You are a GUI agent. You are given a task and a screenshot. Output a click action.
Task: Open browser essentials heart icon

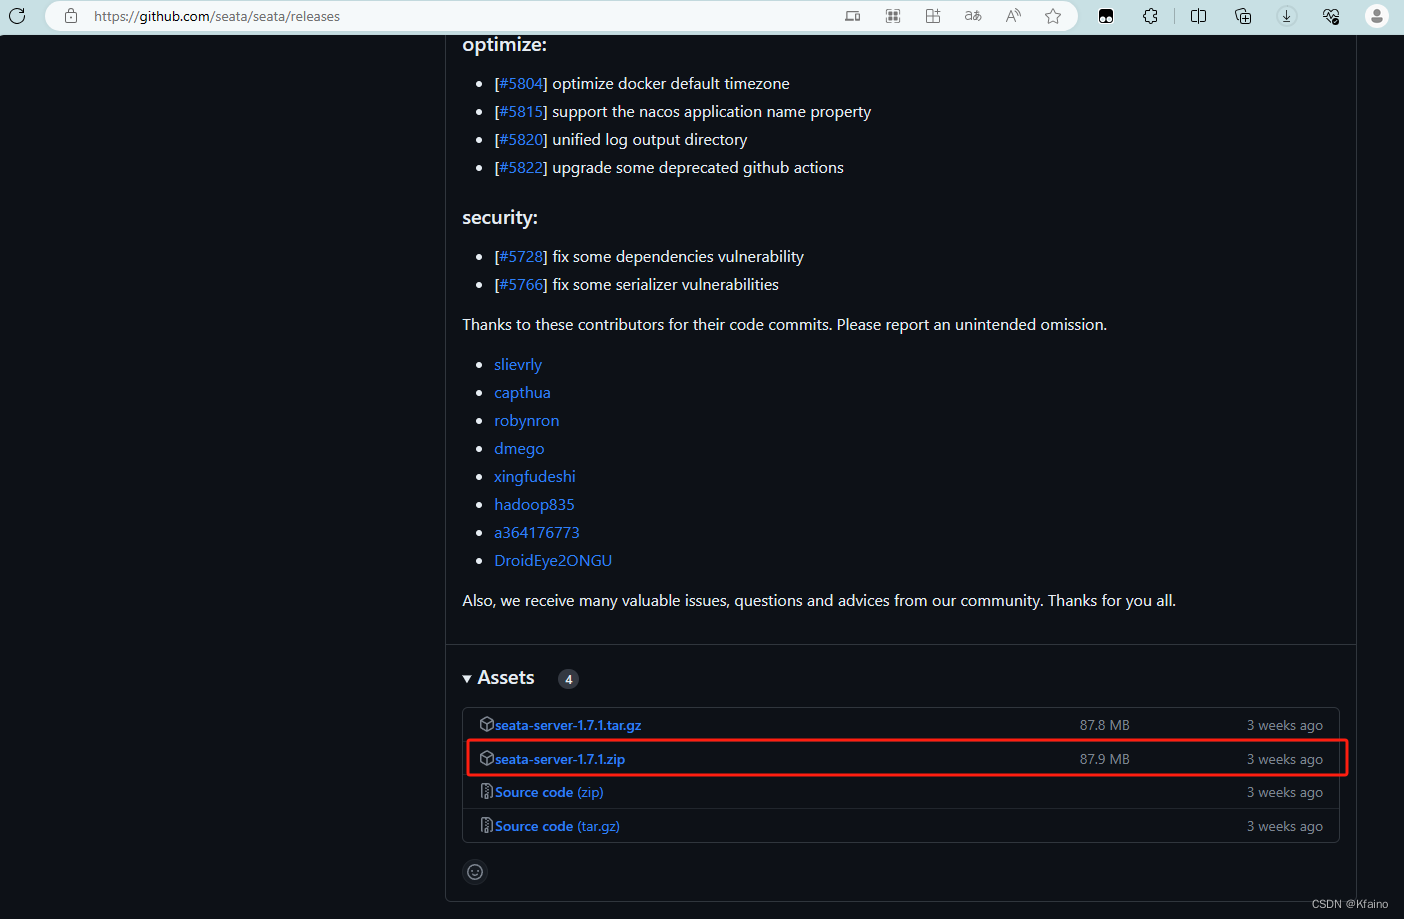coord(1331,16)
